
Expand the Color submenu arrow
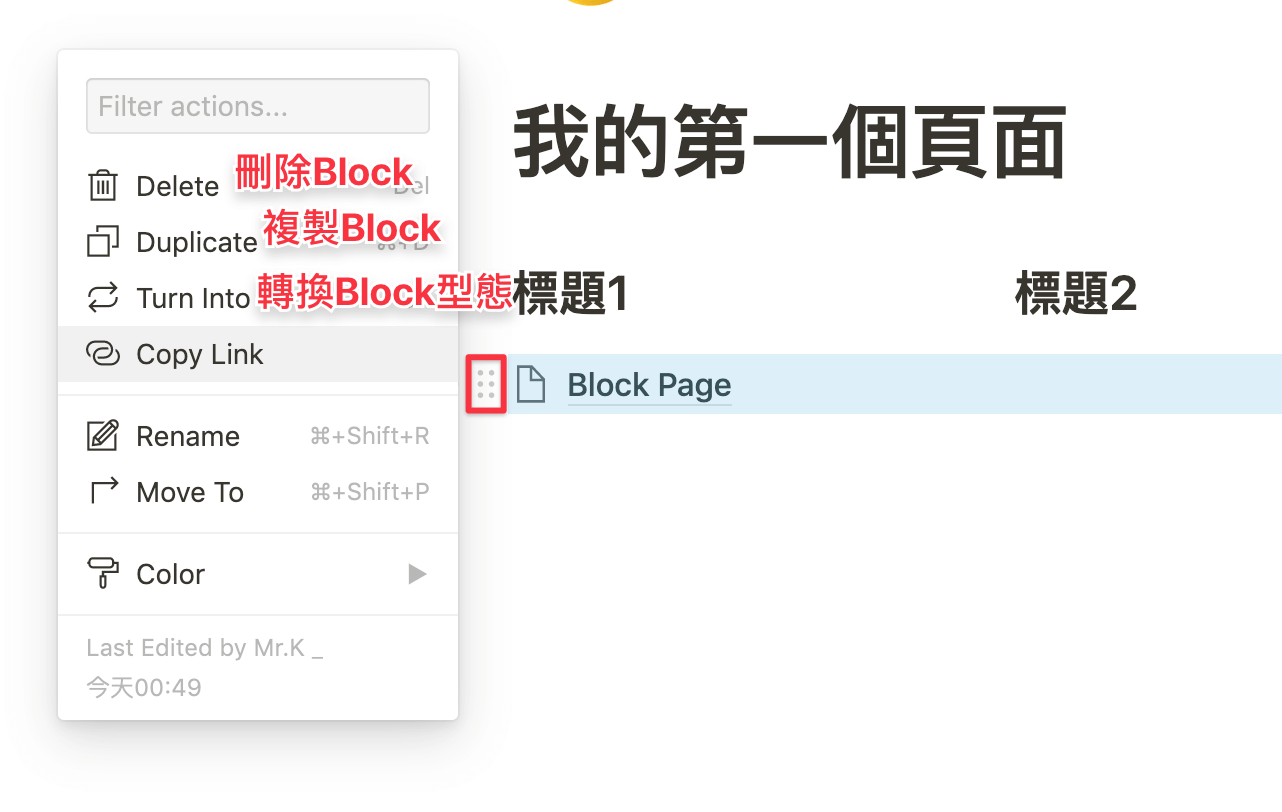417,574
